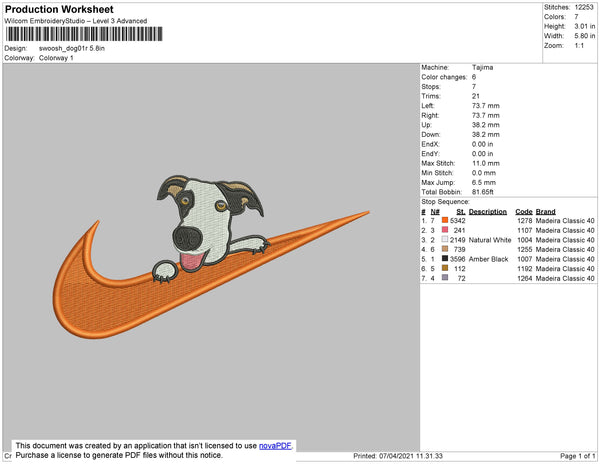This screenshot has height=464, width=600.
Task: Click the Up value '38.2 mm'
Action: 486,125
